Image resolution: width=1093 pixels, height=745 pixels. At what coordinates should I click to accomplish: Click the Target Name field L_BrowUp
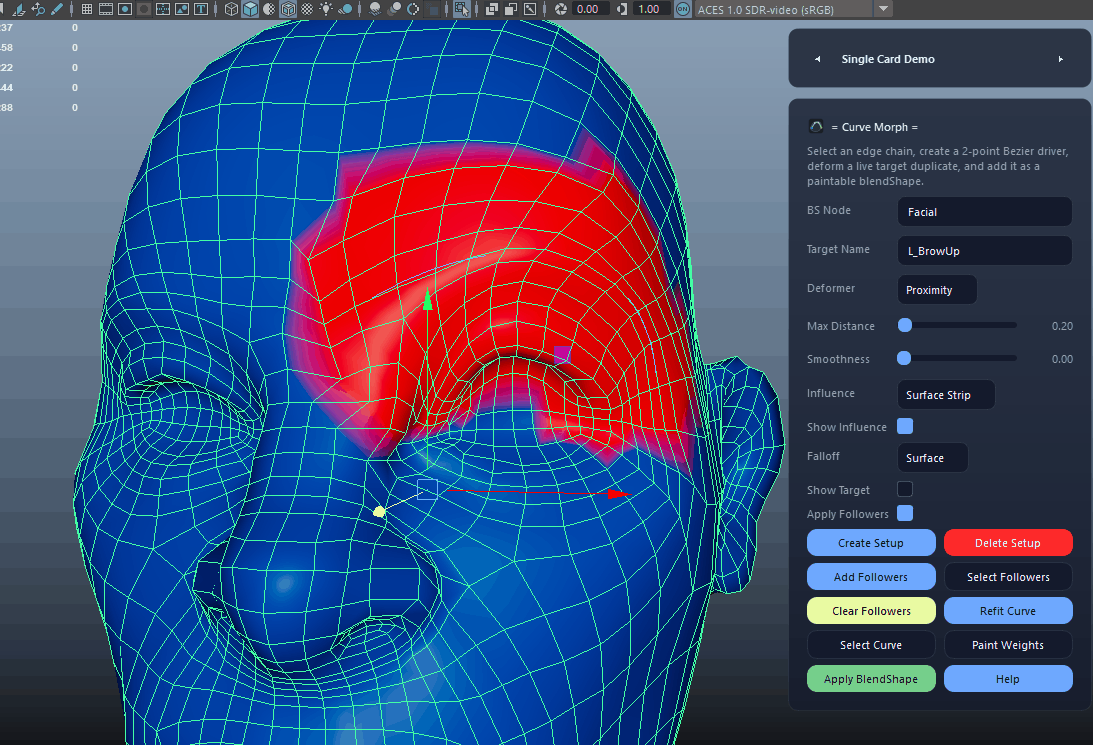(984, 250)
